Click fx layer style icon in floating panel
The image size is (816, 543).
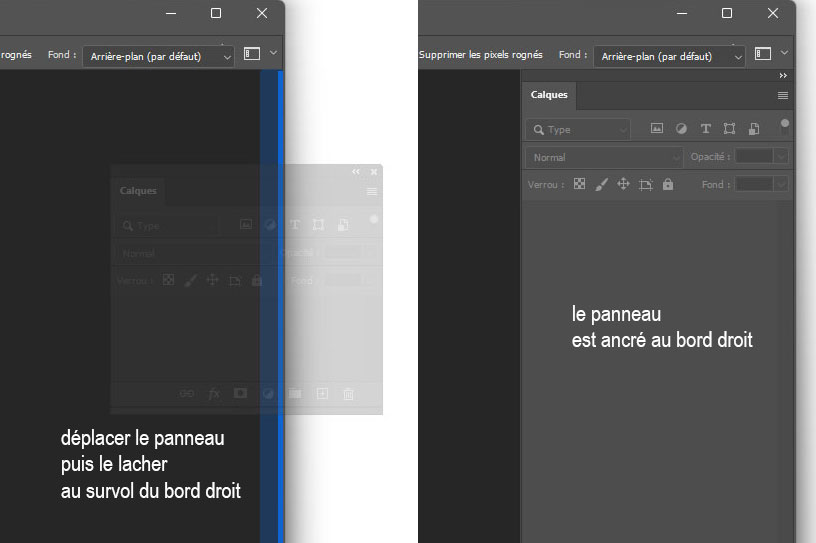[214, 394]
